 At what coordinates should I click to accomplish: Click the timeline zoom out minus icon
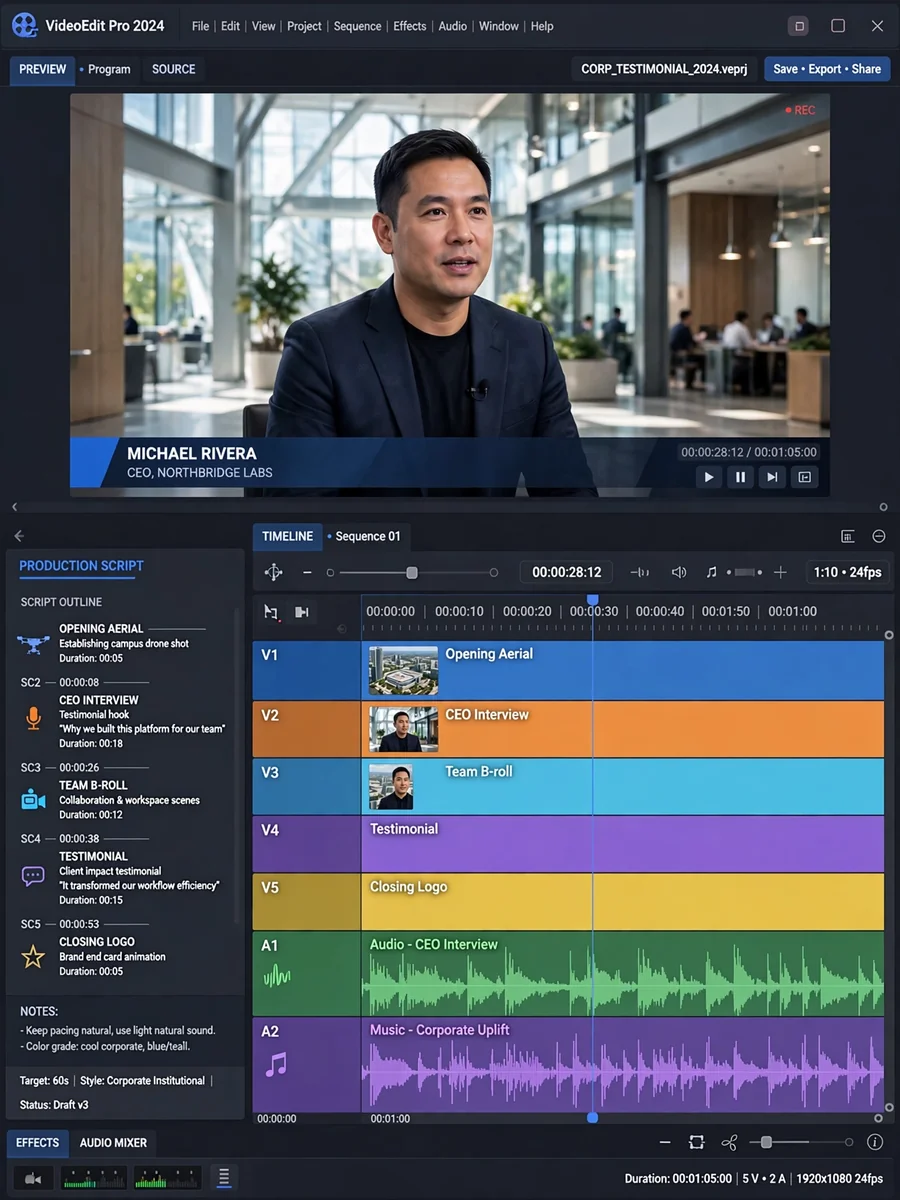(307, 572)
